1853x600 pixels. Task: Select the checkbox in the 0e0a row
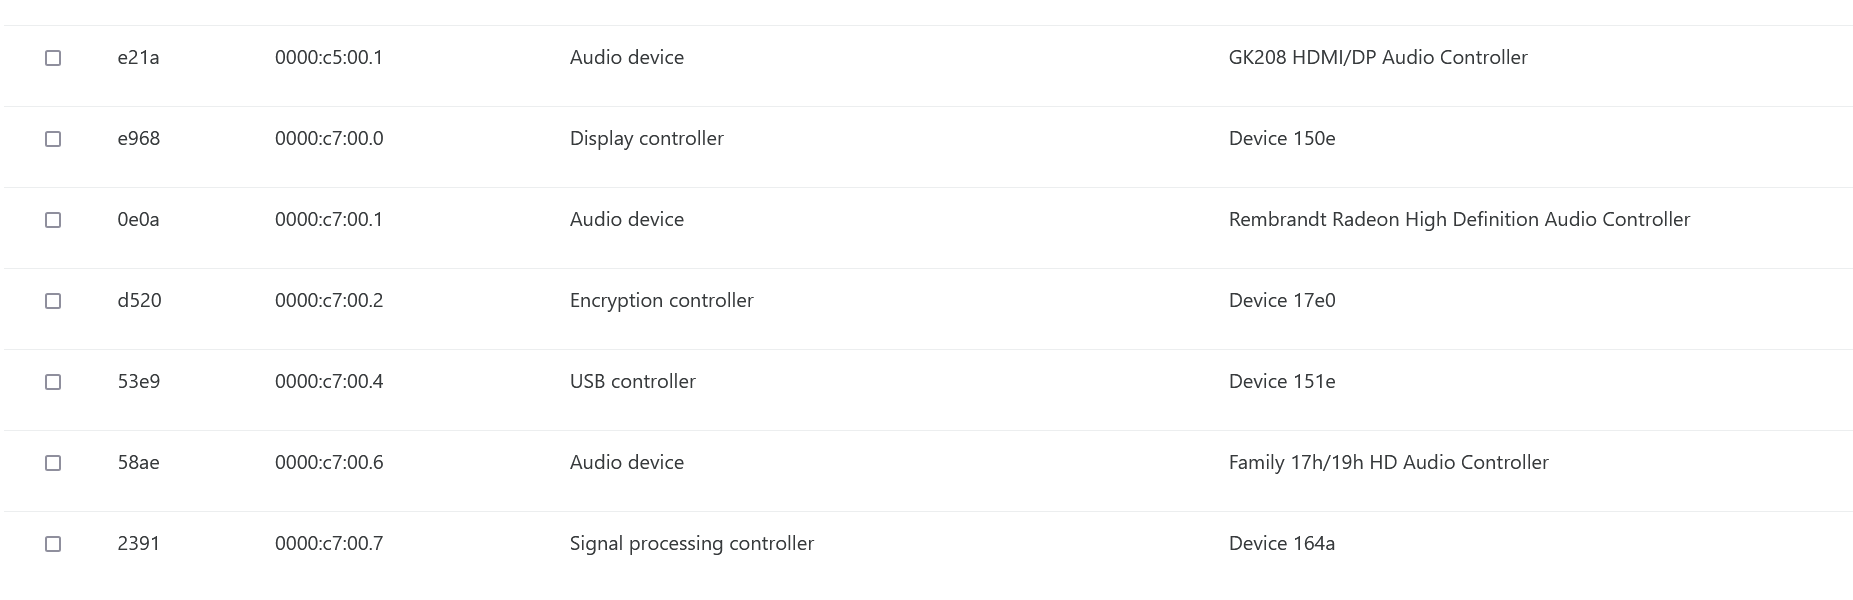click(x=53, y=220)
